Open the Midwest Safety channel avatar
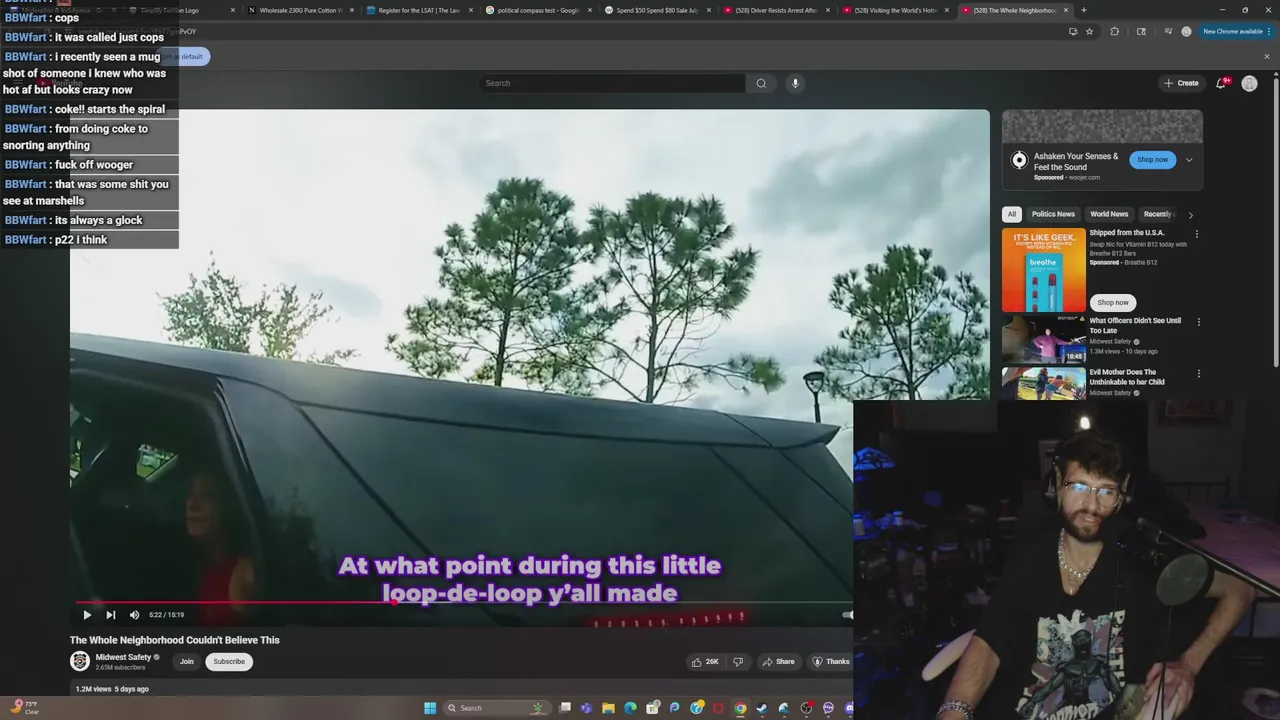 (x=79, y=661)
